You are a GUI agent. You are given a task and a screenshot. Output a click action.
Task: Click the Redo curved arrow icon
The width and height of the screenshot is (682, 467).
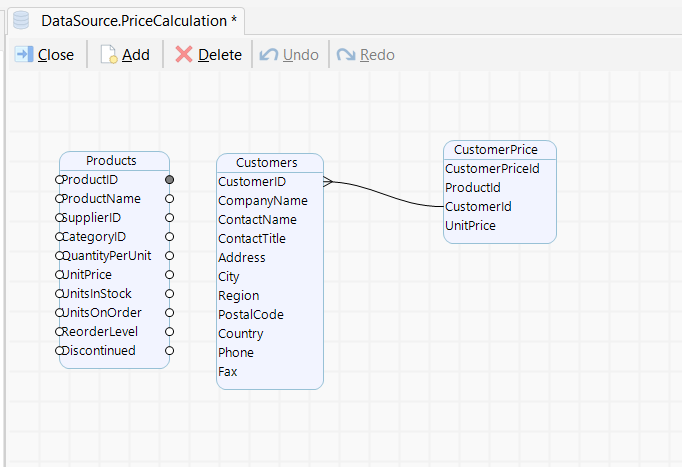(346, 55)
